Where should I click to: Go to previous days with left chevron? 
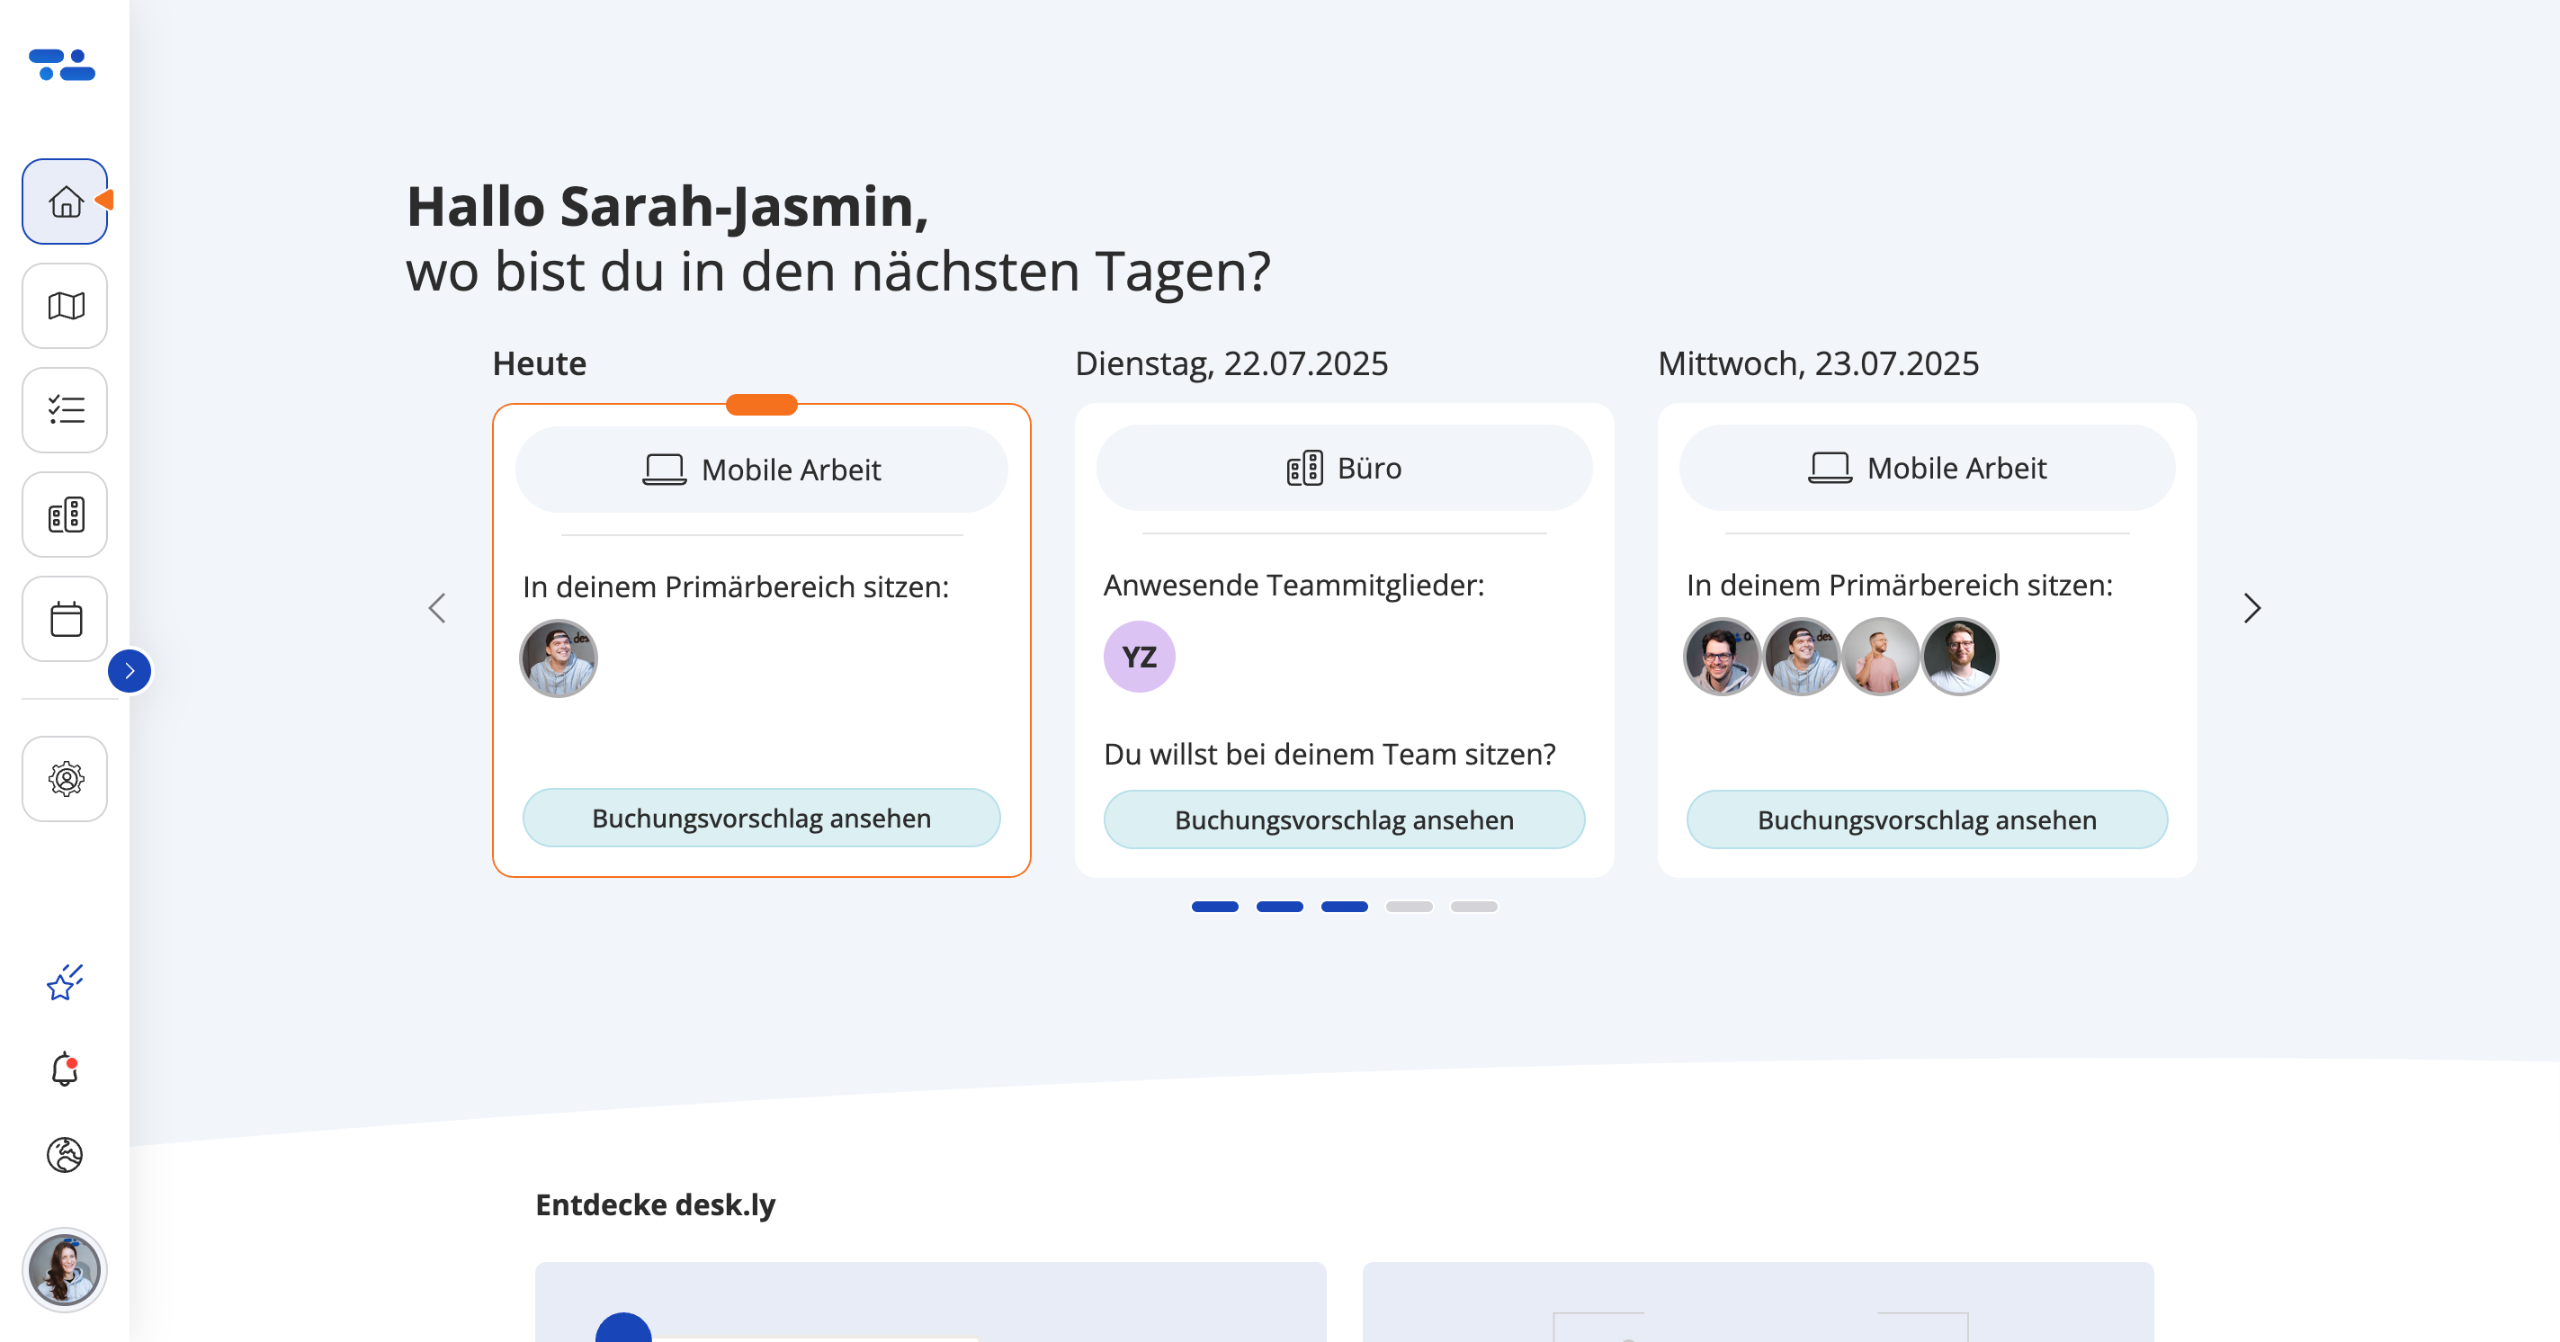point(437,608)
